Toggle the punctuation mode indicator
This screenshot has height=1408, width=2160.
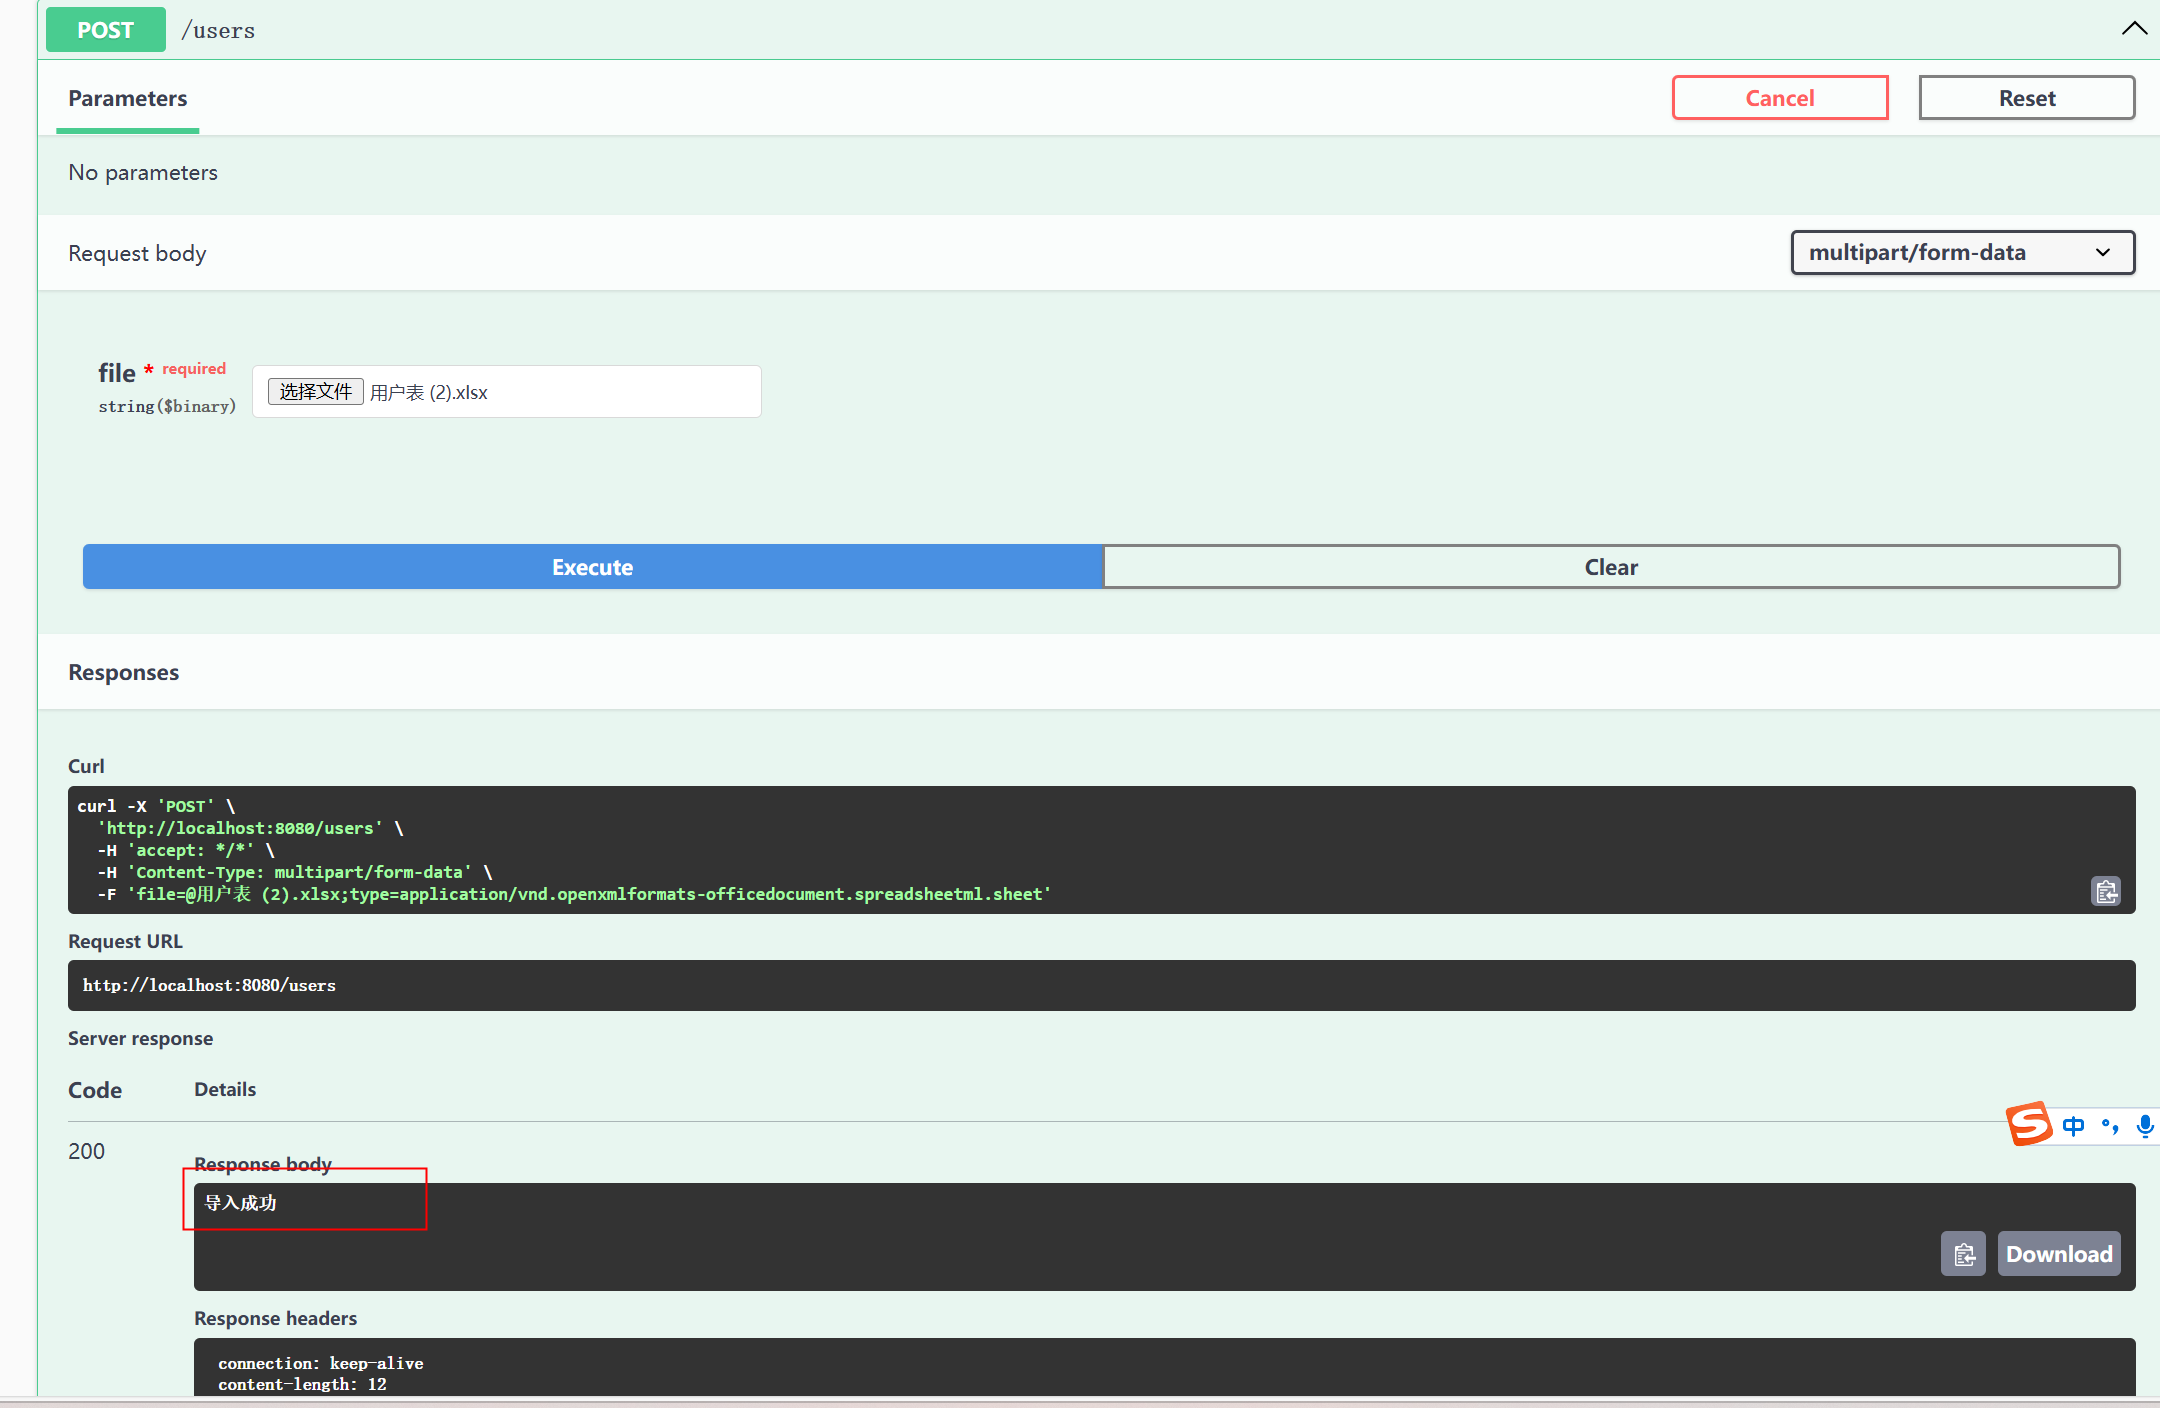pos(2110,1126)
